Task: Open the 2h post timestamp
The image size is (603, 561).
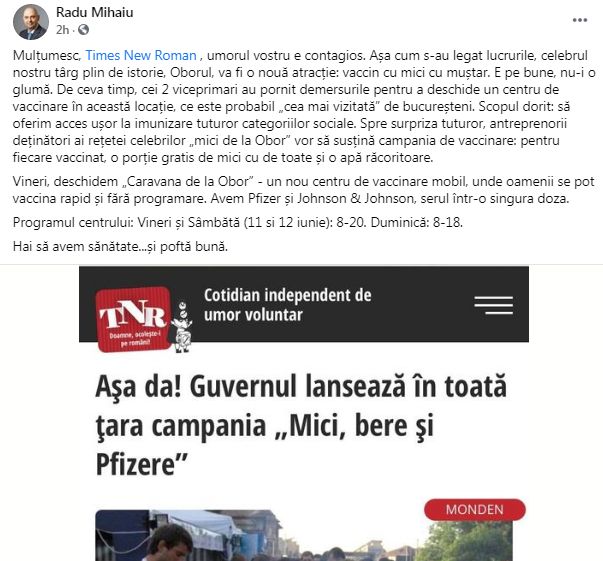Action: (x=62, y=30)
